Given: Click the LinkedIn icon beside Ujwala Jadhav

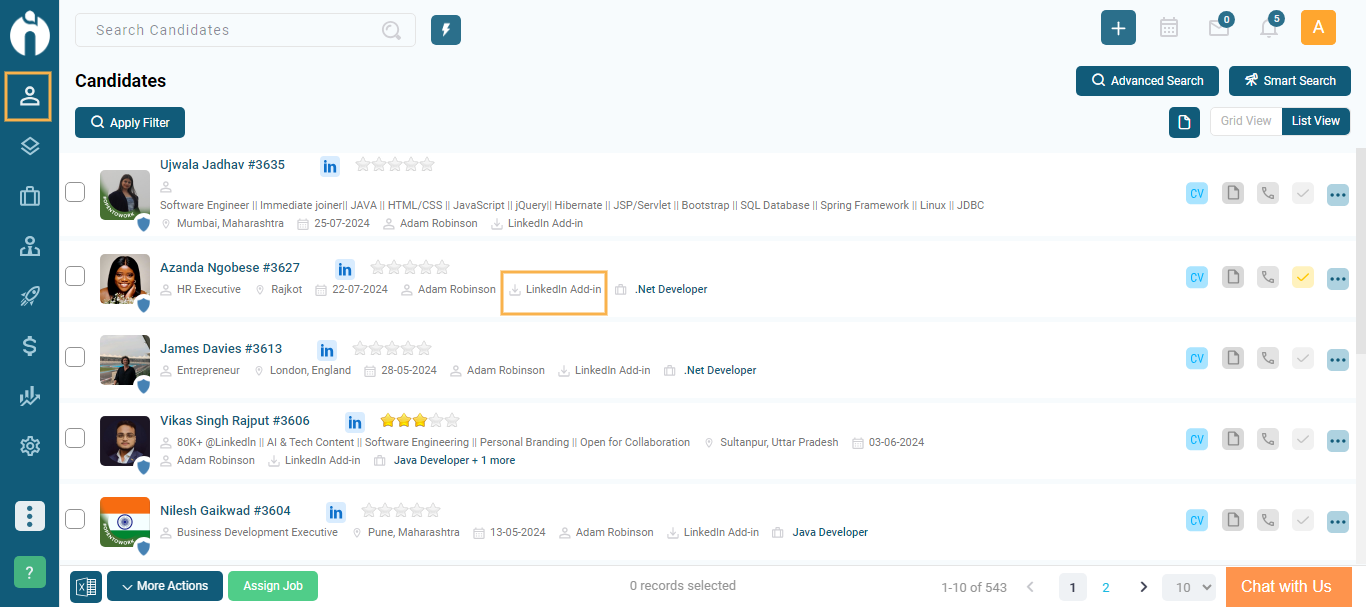Looking at the screenshot, I should (x=329, y=165).
